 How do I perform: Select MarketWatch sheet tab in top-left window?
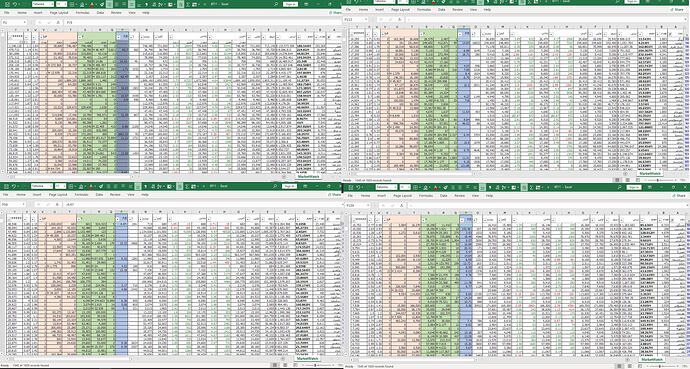pyautogui.click(x=308, y=176)
